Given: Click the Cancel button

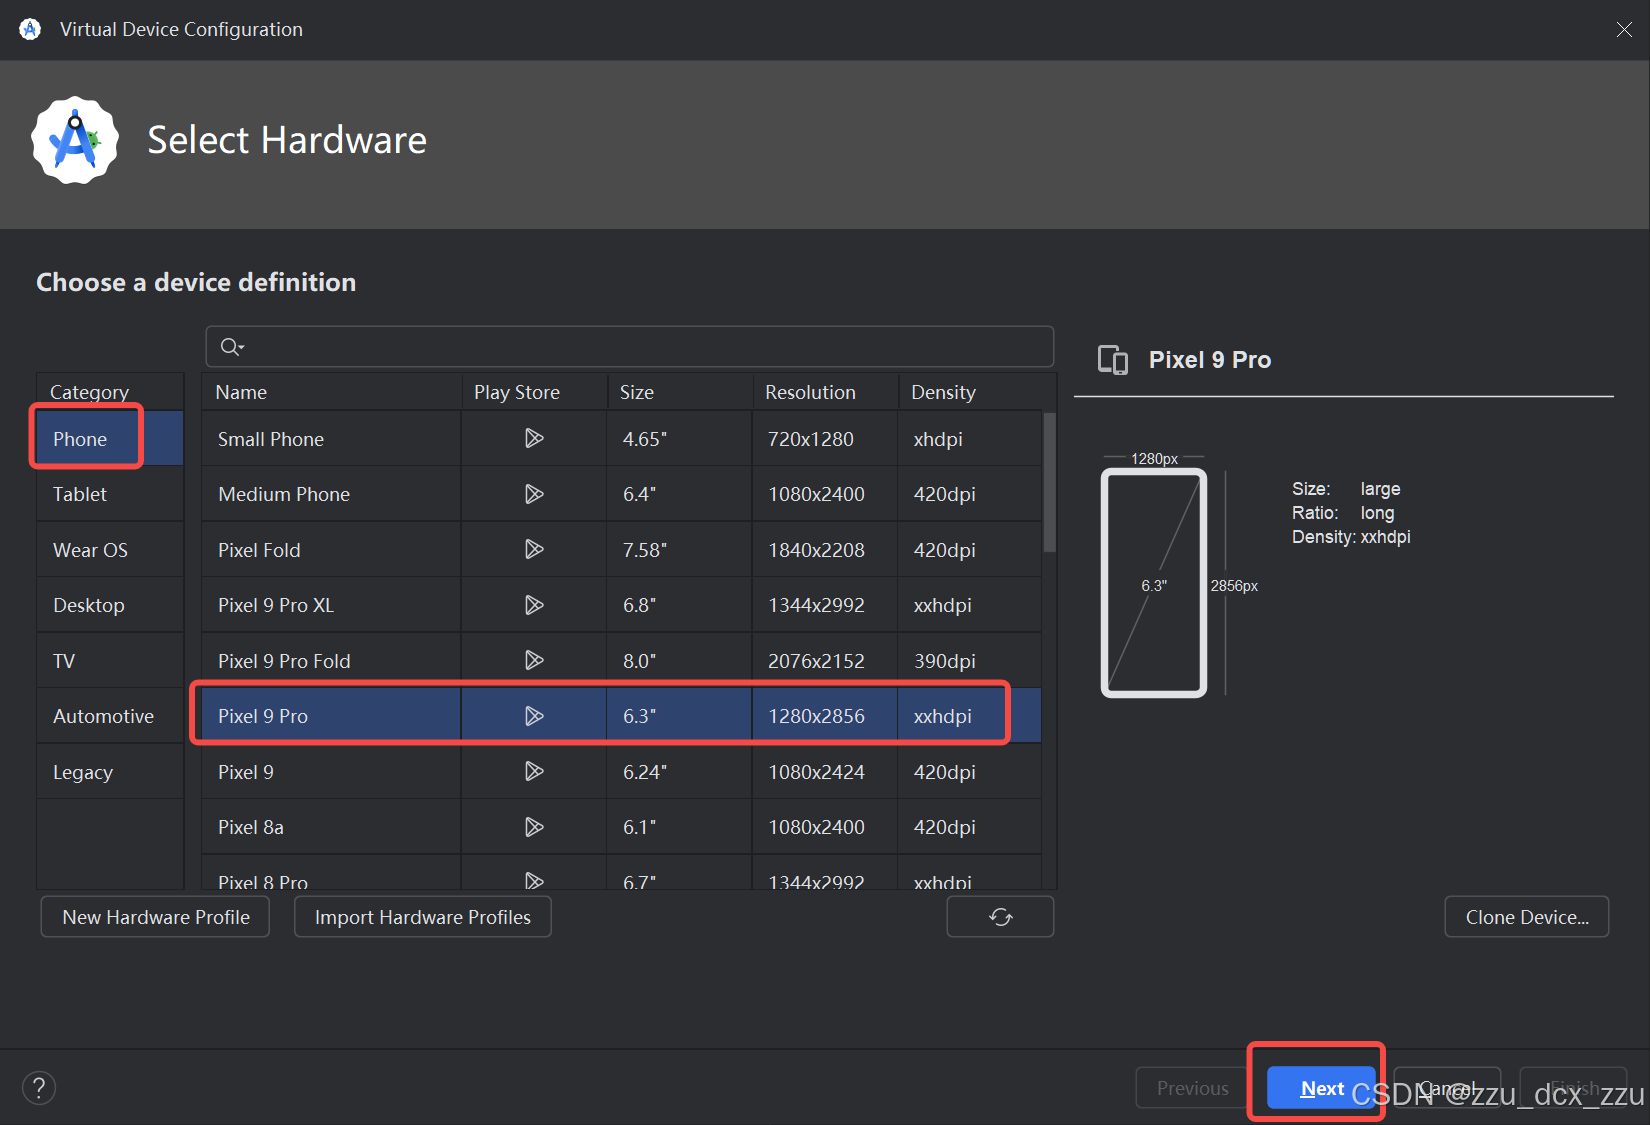Looking at the screenshot, I should coord(1447,1088).
